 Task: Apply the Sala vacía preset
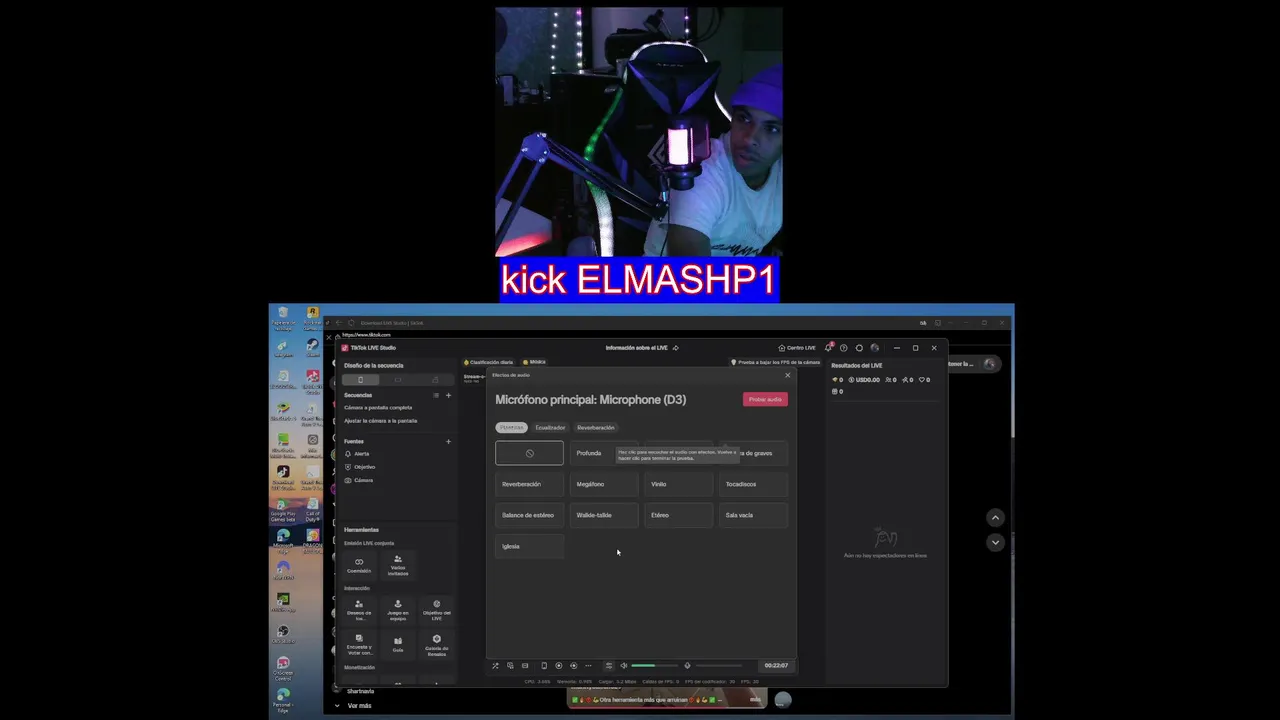(754, 515)
